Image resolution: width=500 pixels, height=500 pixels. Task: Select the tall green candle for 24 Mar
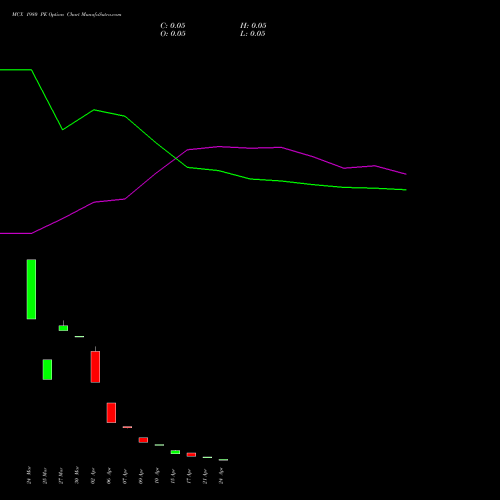tap(31, 289)
